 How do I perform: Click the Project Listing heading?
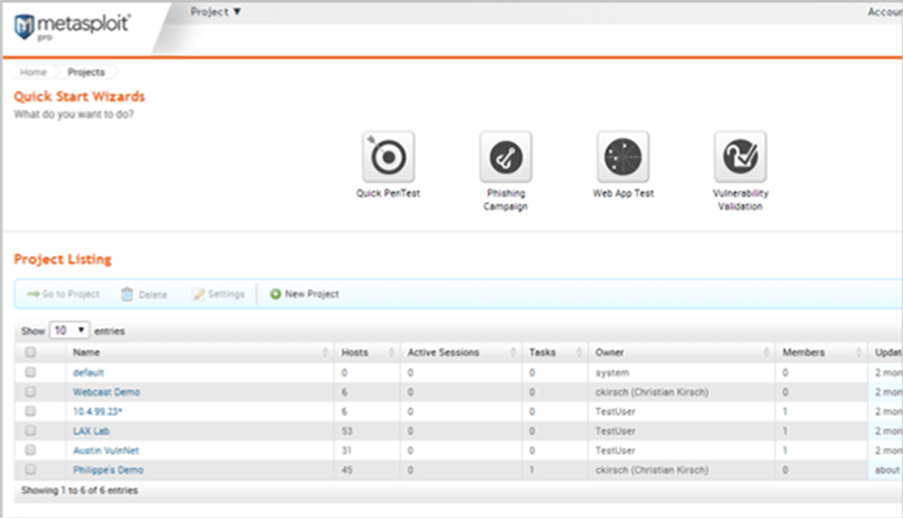pos(63,259)
